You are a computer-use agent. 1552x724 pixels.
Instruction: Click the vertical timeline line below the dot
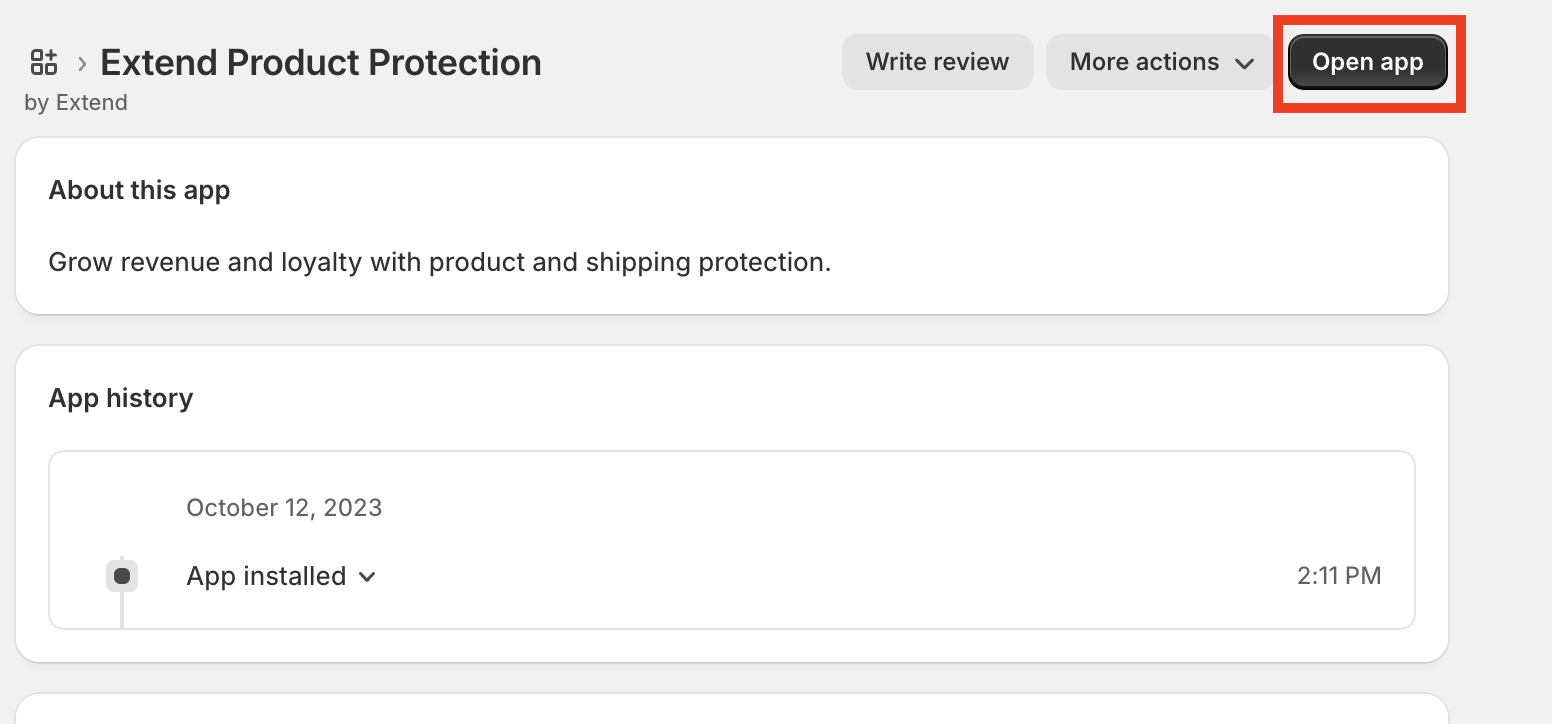pyautogui.click(x=122, y=610)
